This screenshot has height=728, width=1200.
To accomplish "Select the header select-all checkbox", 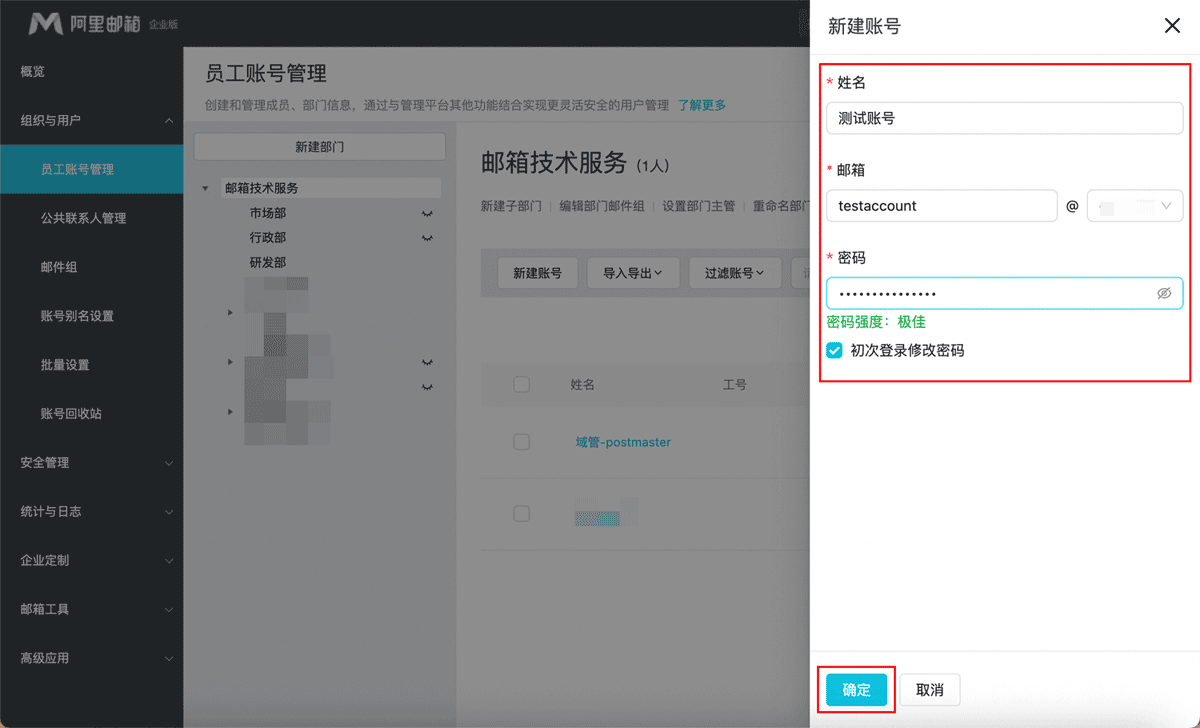I will pos(521,384).
